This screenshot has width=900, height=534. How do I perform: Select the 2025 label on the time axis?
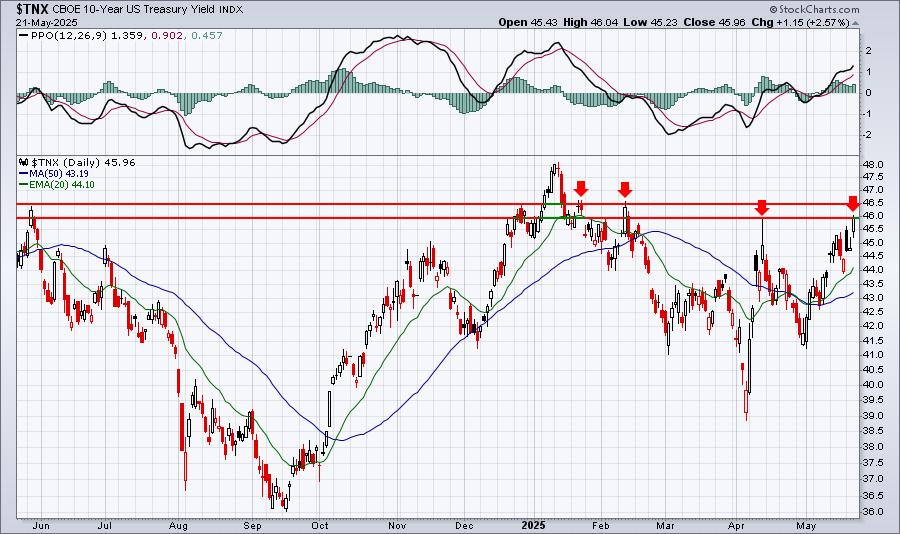click(533, 525)
